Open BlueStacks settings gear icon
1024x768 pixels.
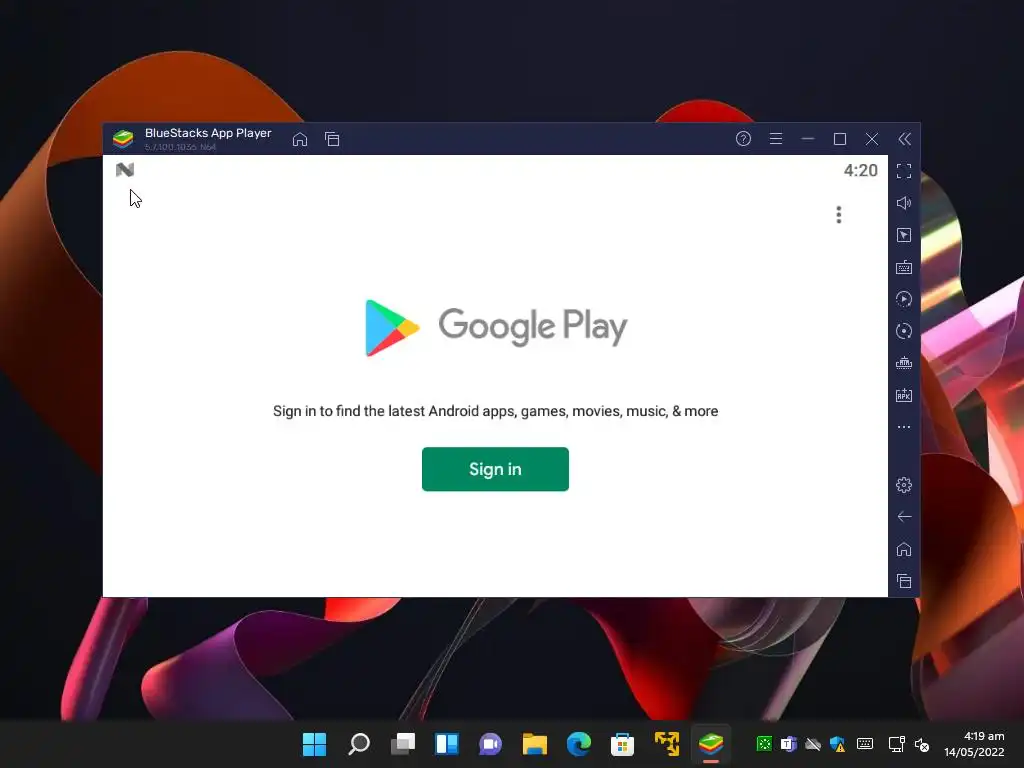click(x=904, y=485)
